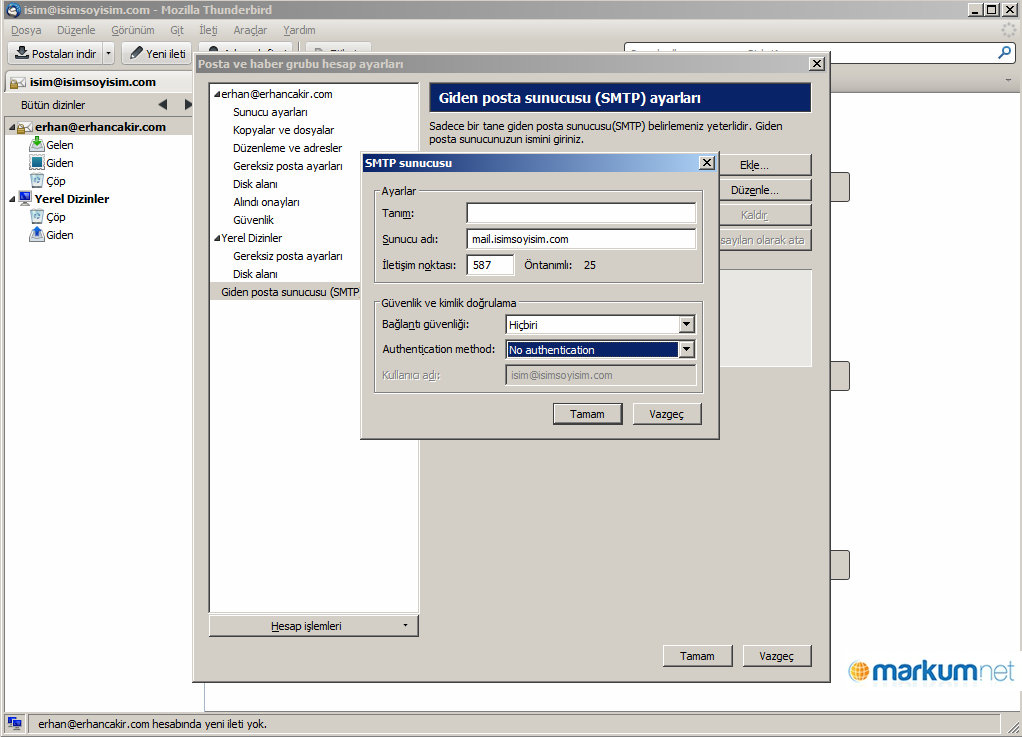Click the erhan@erhancakir.com account mail icon
The width and height of the screenshot is (1022, 737).
coord(25,127)
